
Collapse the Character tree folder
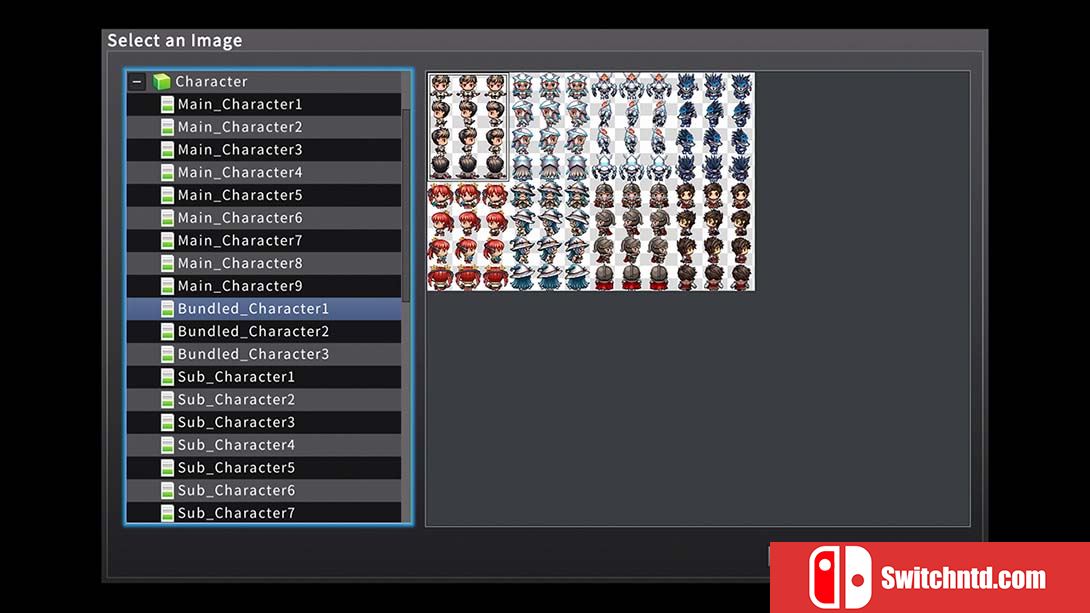137,82
